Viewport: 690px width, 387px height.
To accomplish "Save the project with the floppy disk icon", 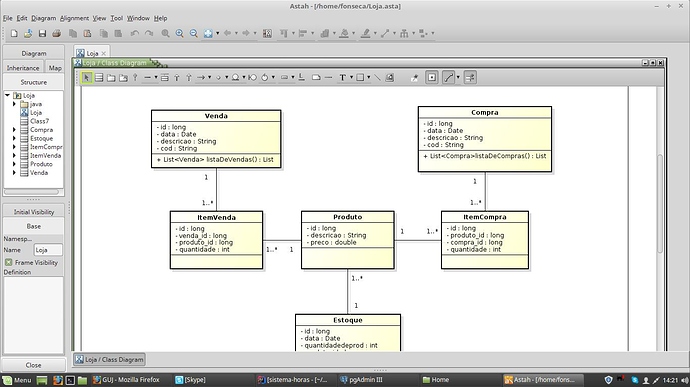I will (x=42, y=33).
